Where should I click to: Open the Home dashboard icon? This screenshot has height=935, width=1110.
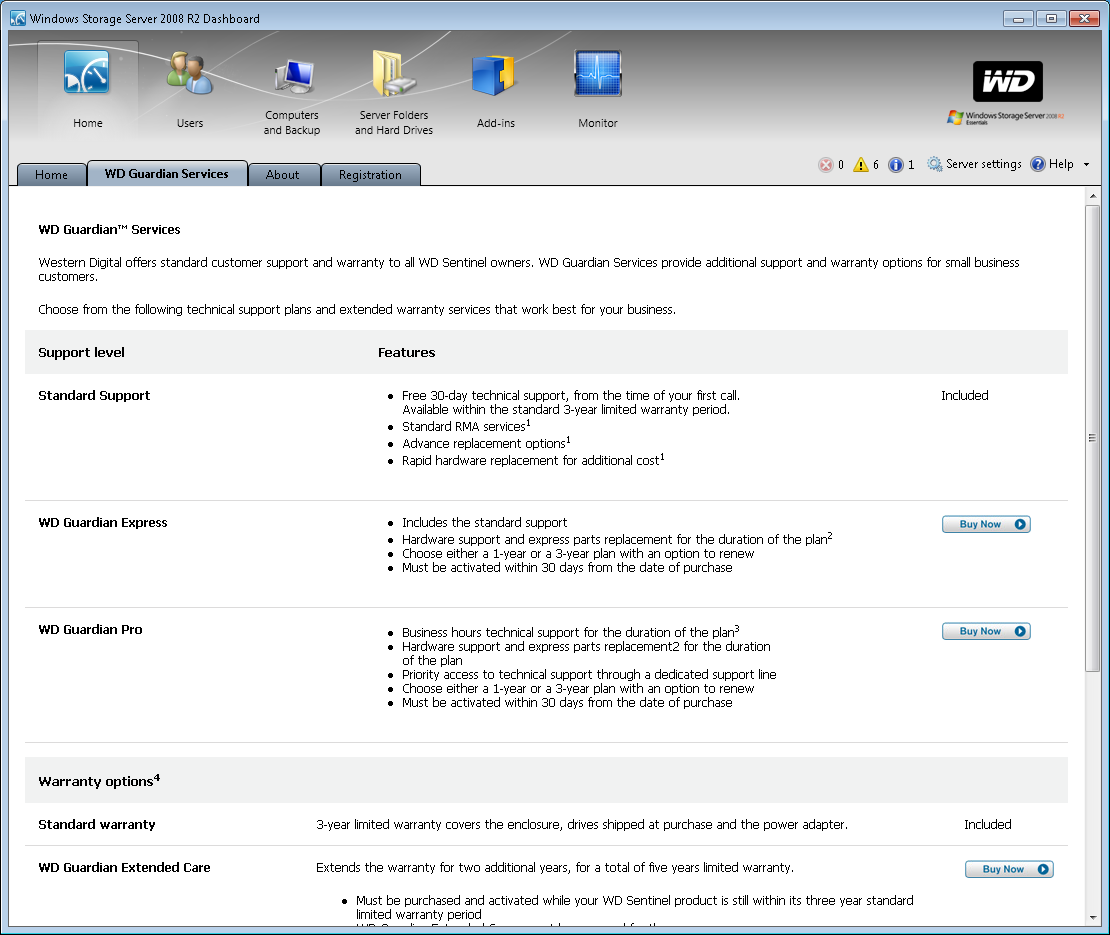[x=87, y=73]
